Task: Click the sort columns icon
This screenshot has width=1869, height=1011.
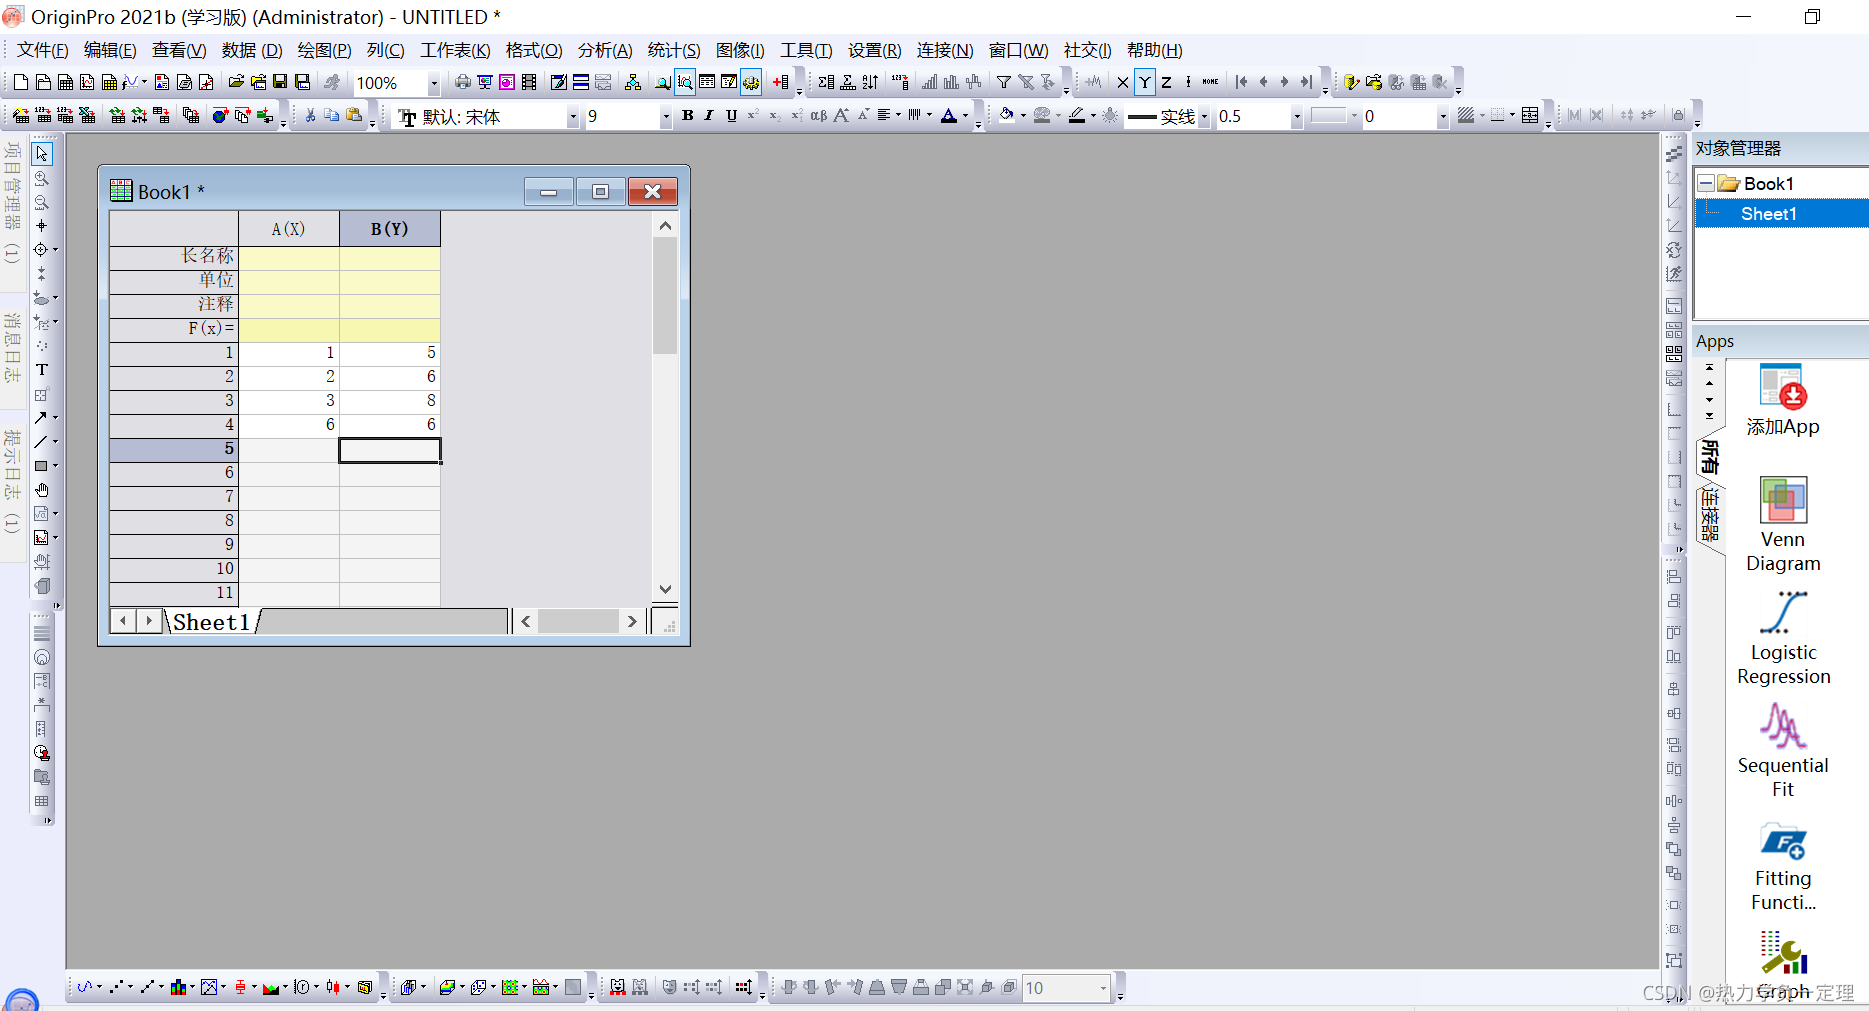Action: click(870, 82)
